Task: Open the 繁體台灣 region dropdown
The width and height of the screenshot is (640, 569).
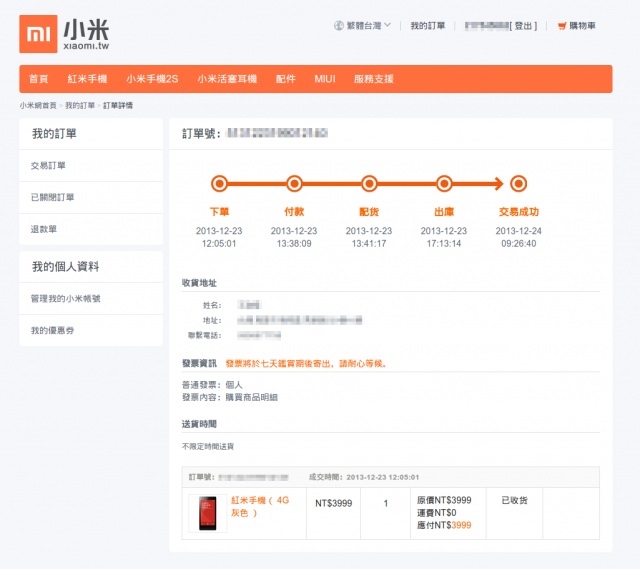Action: (369, 26)
